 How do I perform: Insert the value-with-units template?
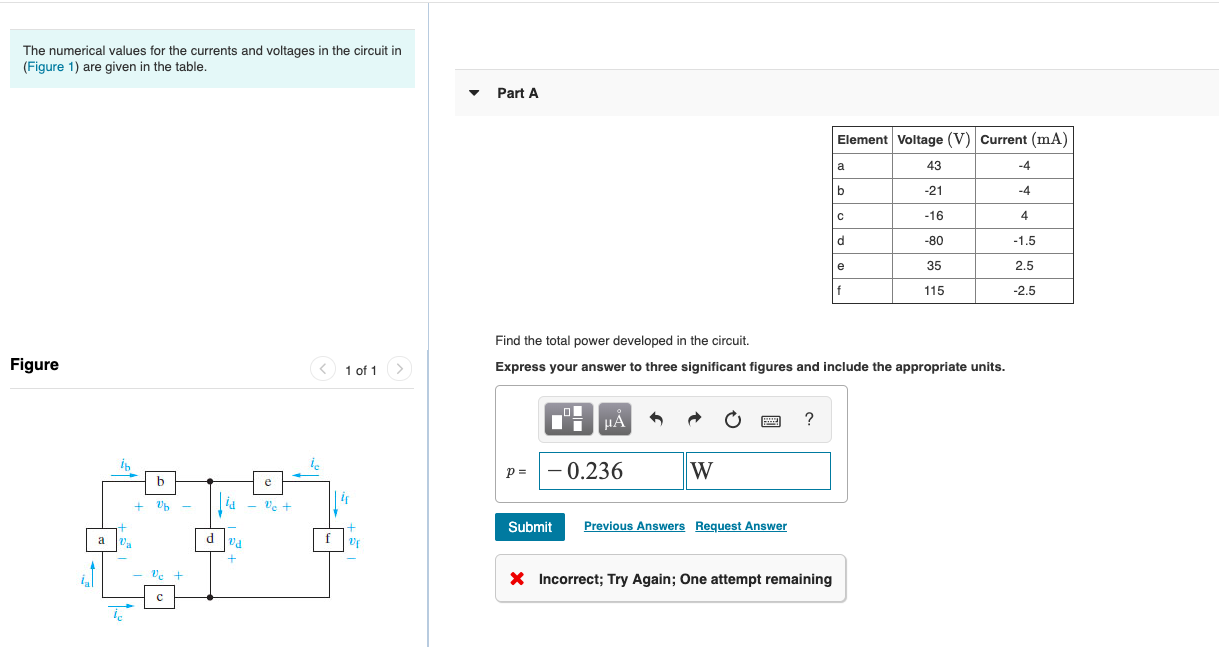coord(567,419)
